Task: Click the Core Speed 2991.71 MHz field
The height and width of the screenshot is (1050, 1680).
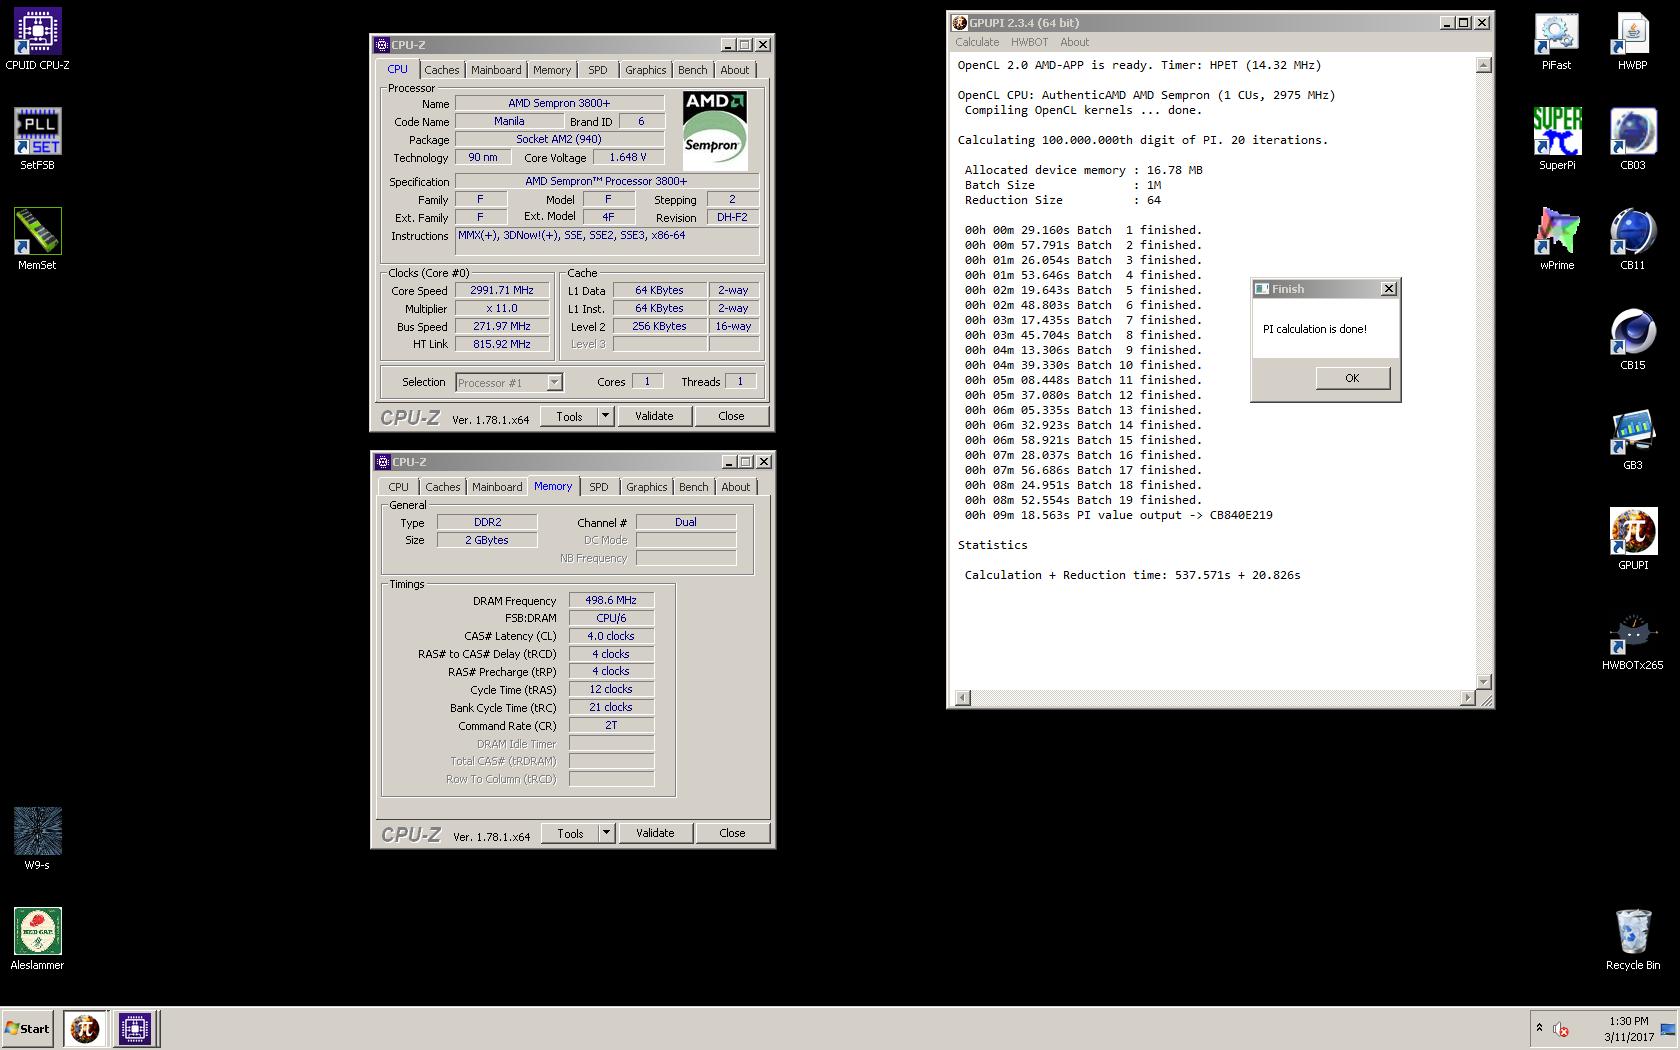Action: click(x=502, y=290)
